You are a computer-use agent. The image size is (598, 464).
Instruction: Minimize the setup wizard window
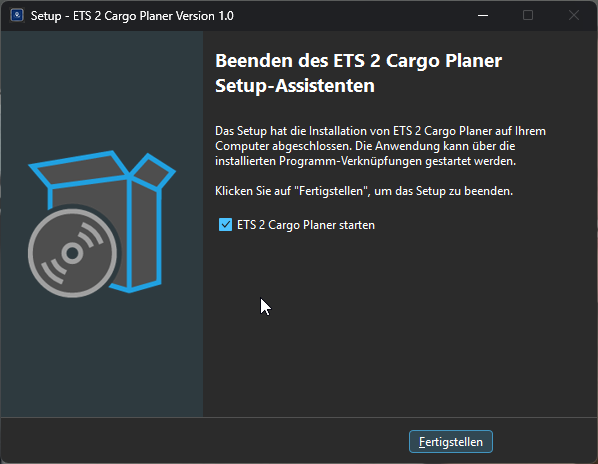point(483,16)
